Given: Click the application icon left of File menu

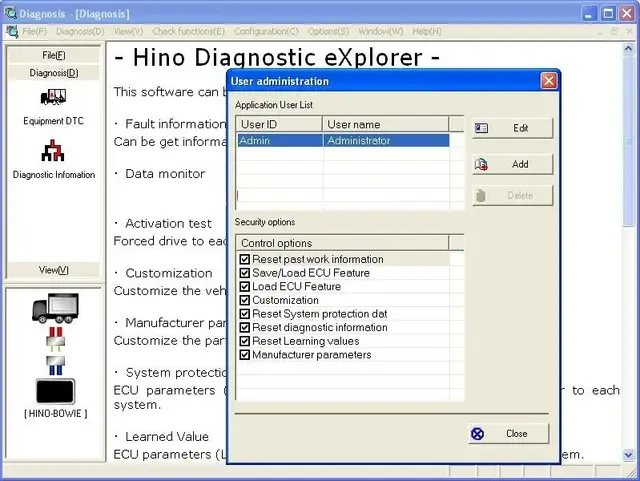Looking at the screenshot, I should point(12,31).
